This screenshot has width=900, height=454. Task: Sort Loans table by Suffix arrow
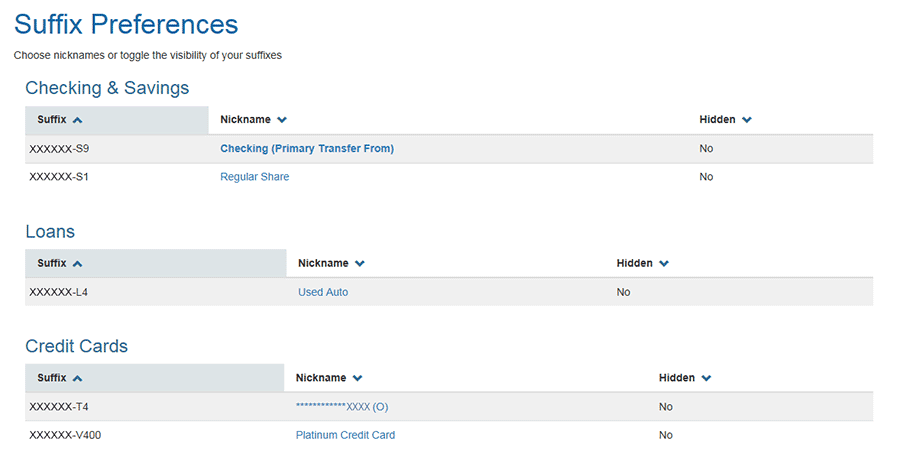78,264
